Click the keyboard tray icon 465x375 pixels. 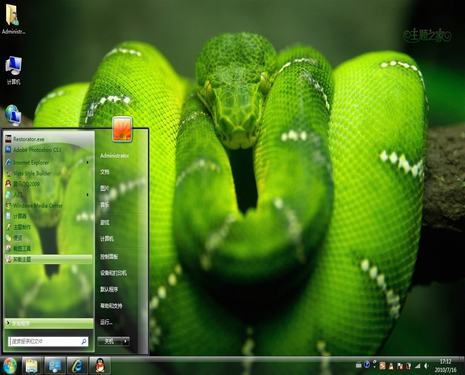(x=359, y=366)
